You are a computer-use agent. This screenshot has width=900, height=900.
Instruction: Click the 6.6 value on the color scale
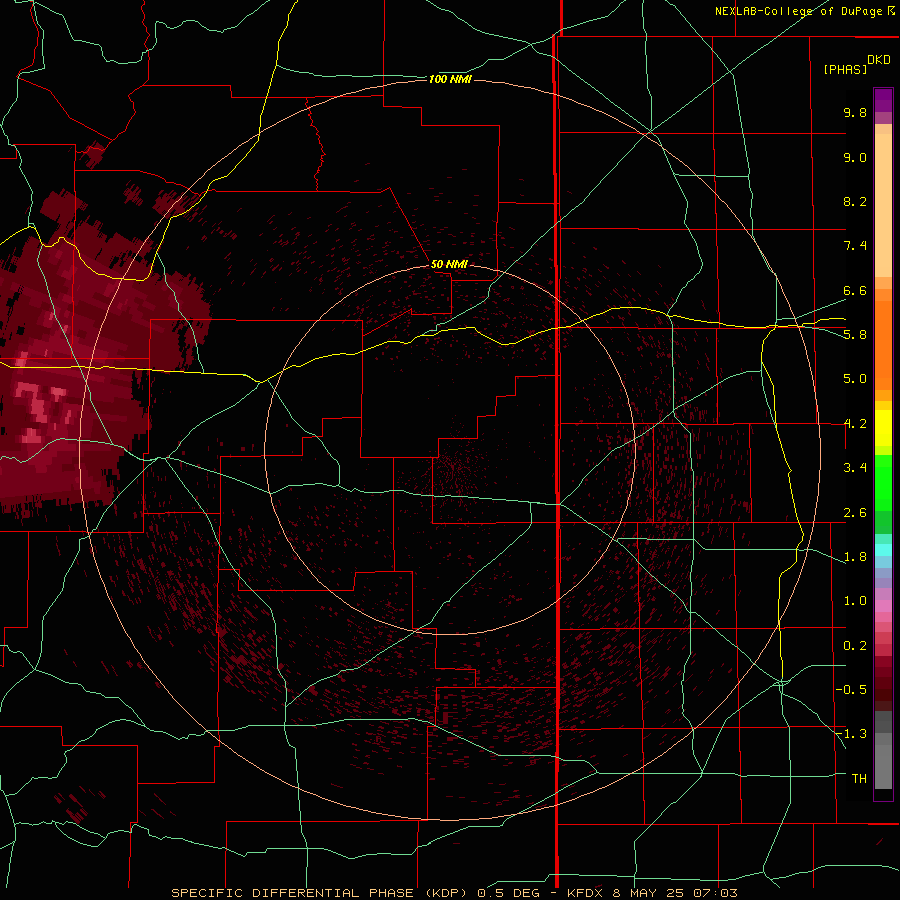click(855, 290)
